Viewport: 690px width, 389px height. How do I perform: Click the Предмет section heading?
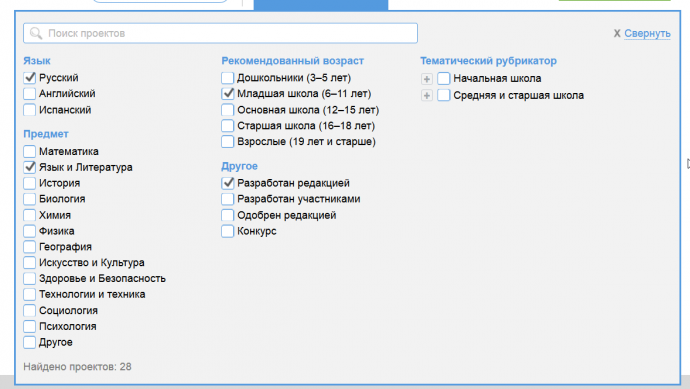coord(46,134)
